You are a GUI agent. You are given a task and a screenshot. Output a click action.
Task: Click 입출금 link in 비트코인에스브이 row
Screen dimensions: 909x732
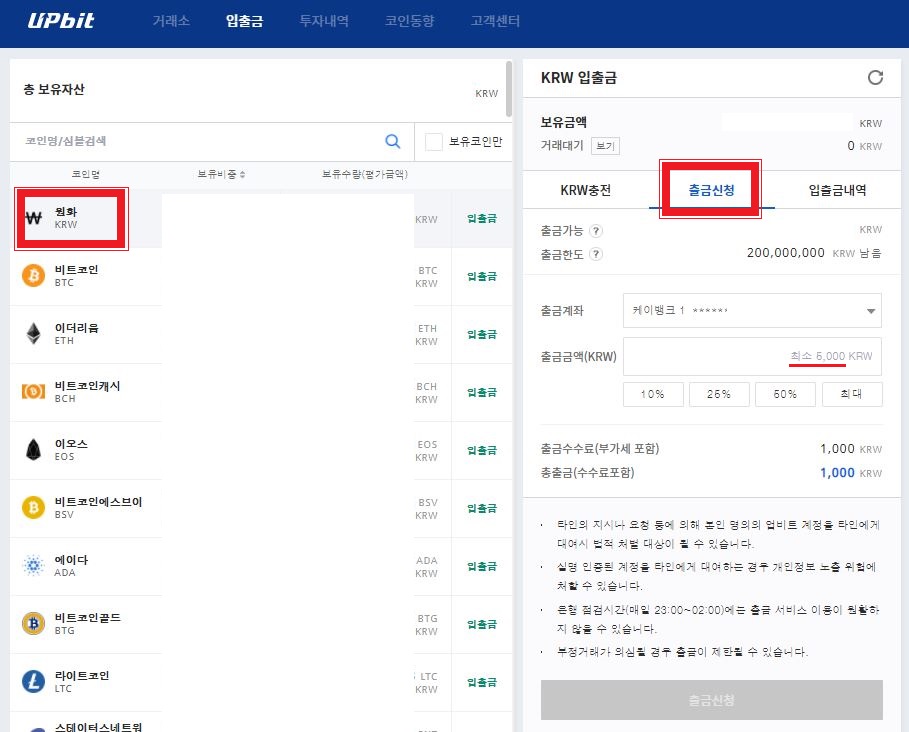(482, 508)
